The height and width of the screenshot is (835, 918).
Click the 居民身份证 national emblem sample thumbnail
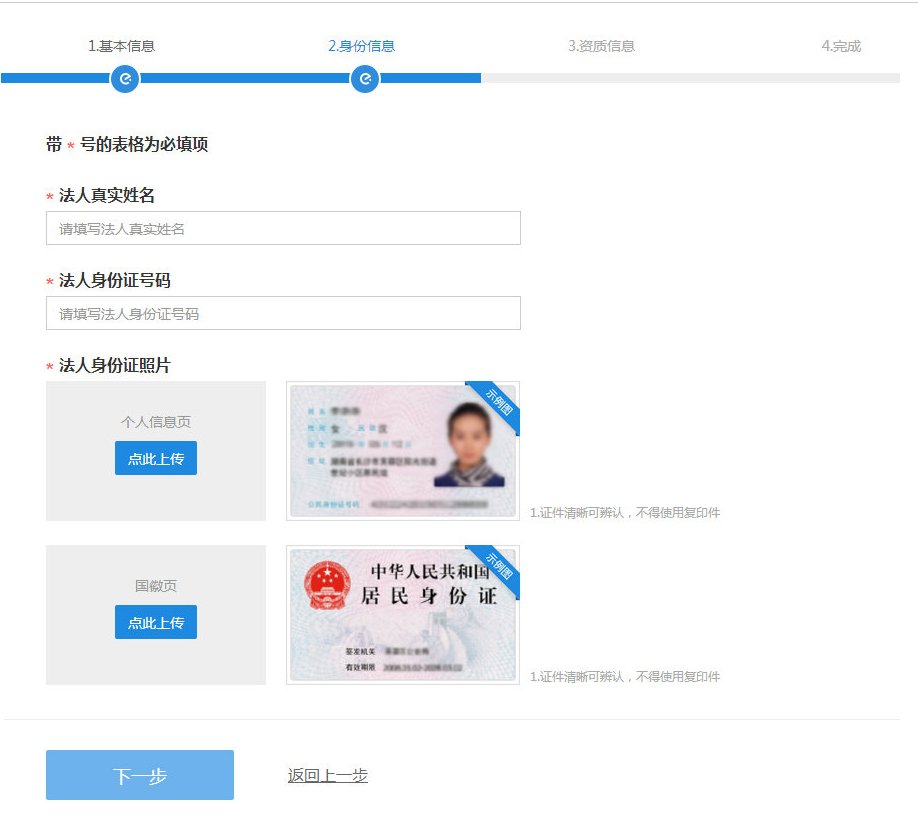400,615
